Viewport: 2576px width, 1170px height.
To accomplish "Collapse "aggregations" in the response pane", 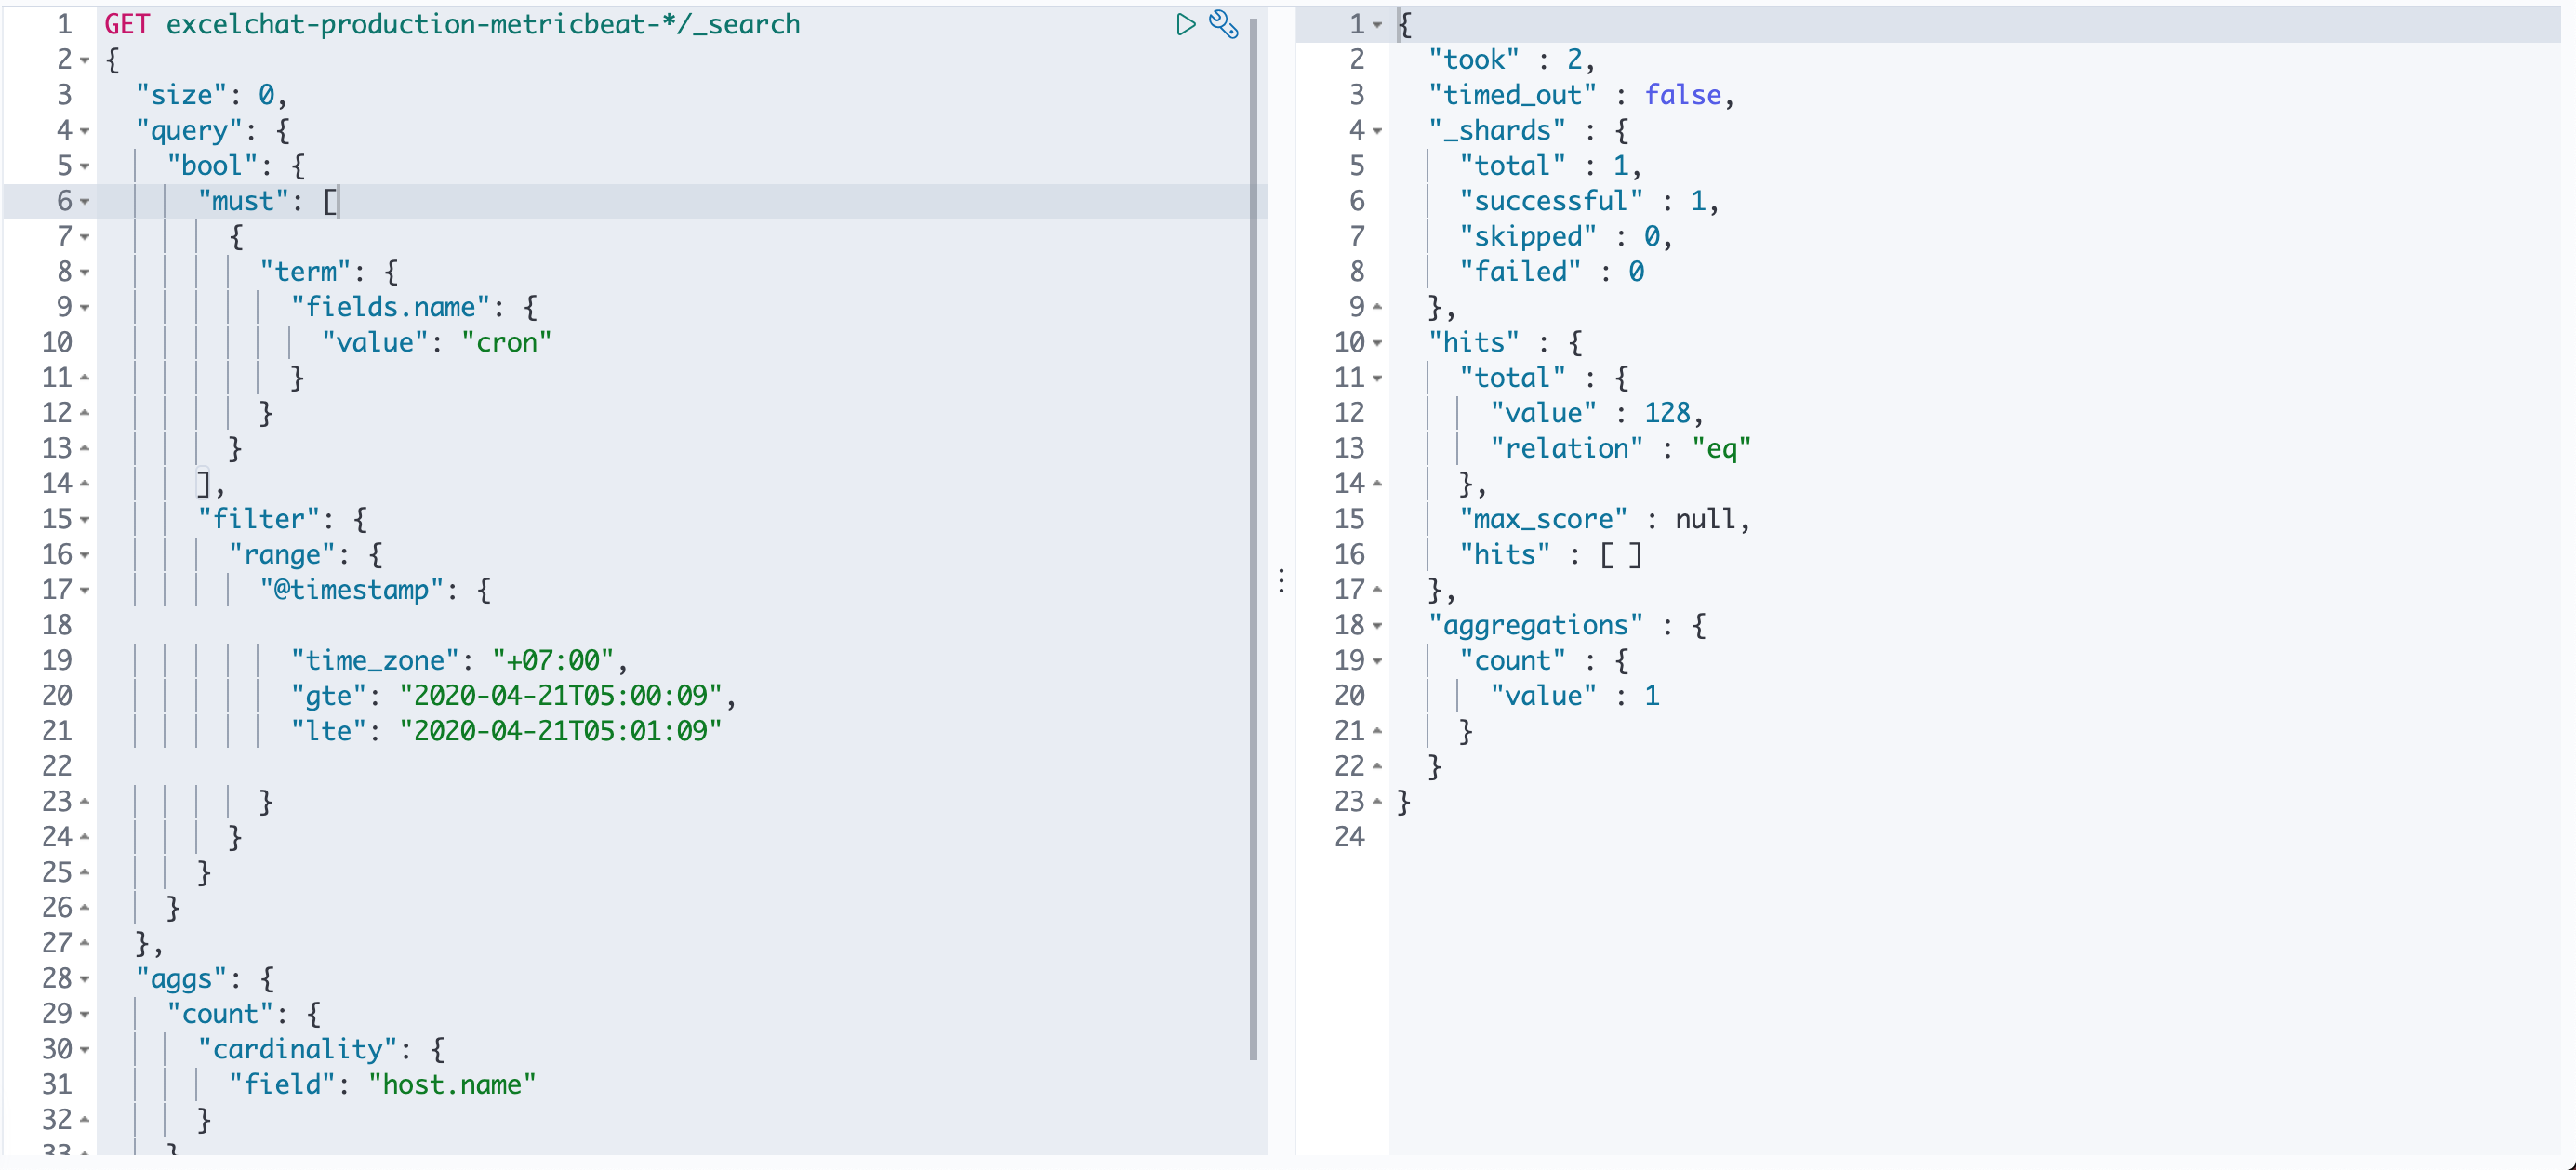I will (x=1377, y=626).
